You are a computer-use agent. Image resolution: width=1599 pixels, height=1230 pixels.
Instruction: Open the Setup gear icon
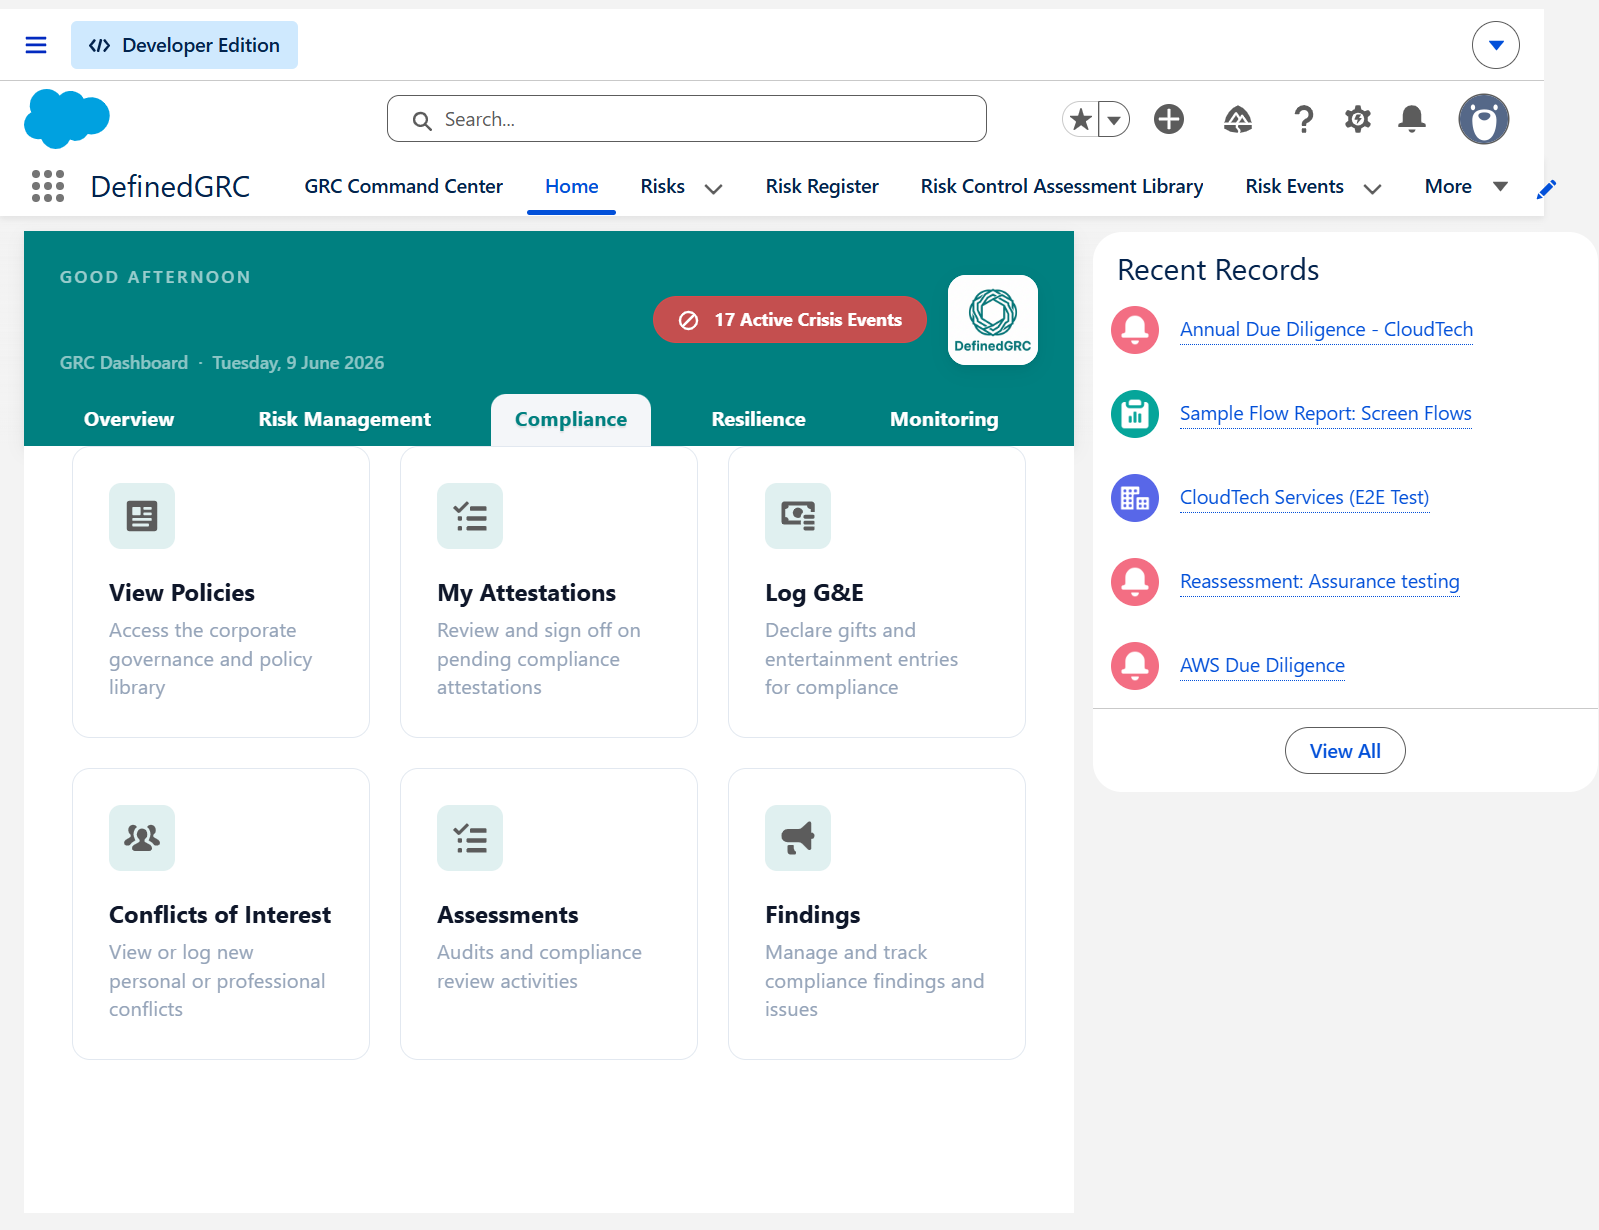click(x=1358, y=119)
